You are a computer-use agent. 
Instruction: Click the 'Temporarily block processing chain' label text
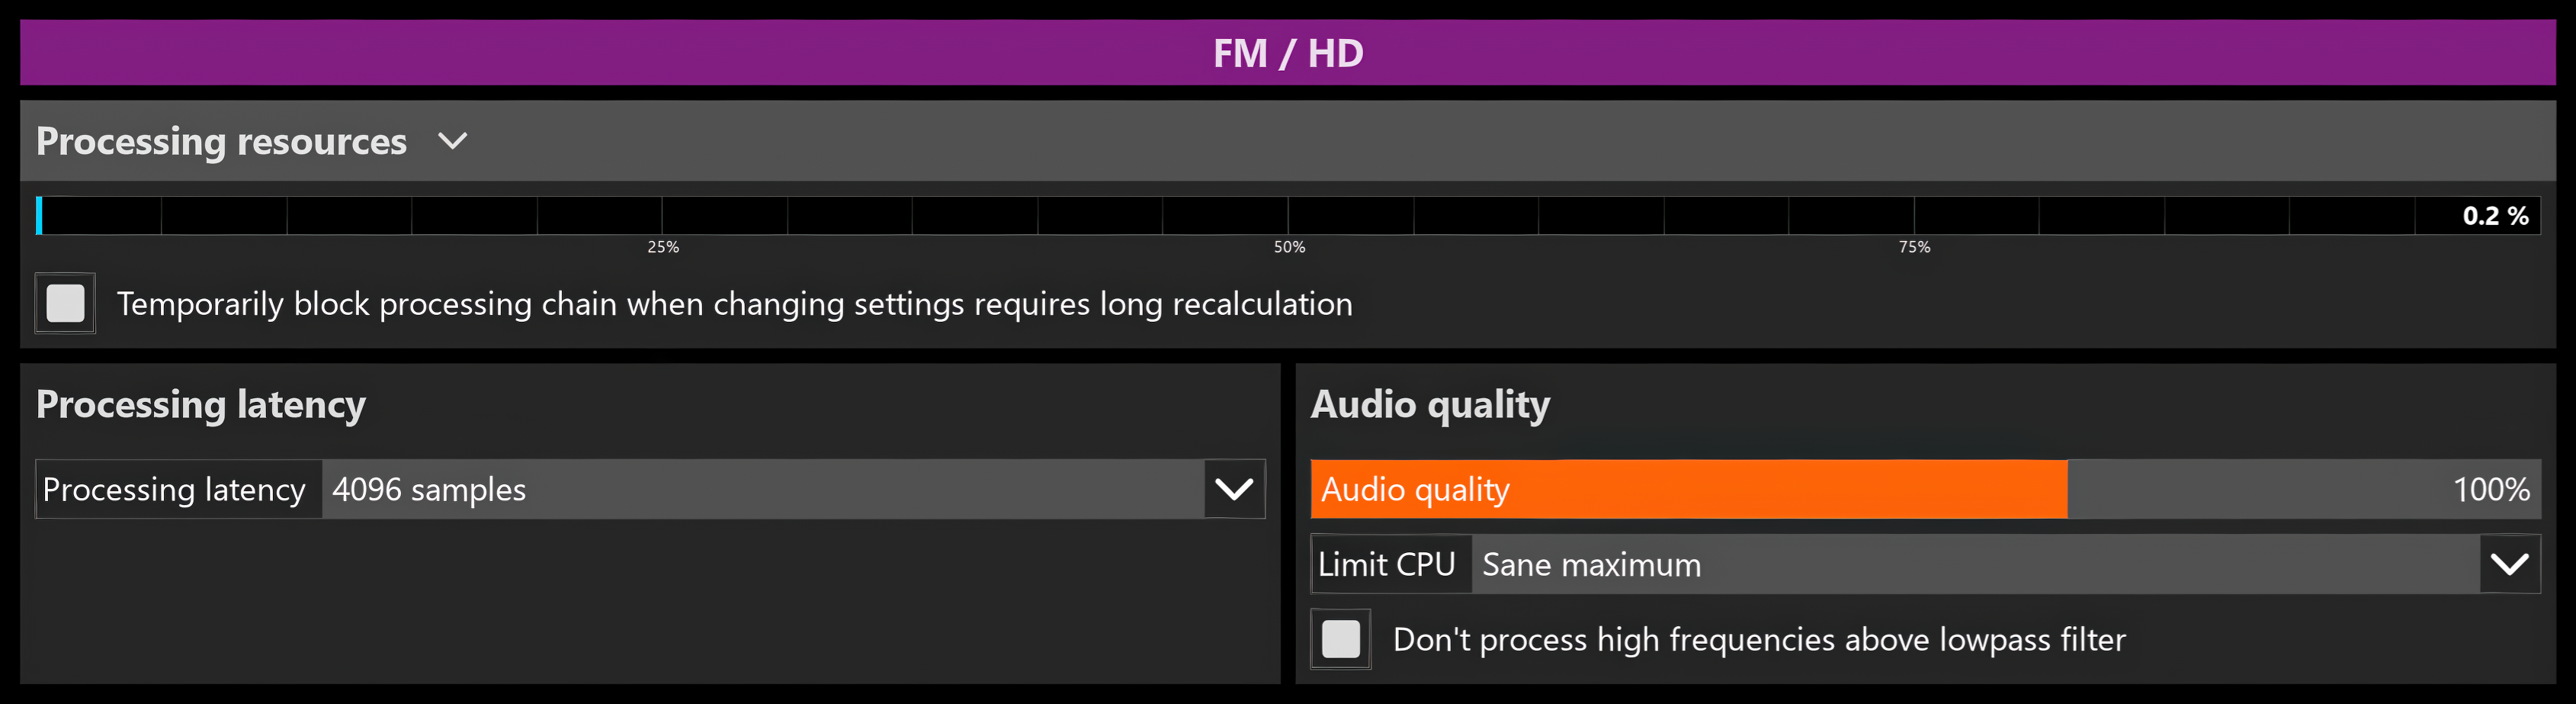pos(734,304)
